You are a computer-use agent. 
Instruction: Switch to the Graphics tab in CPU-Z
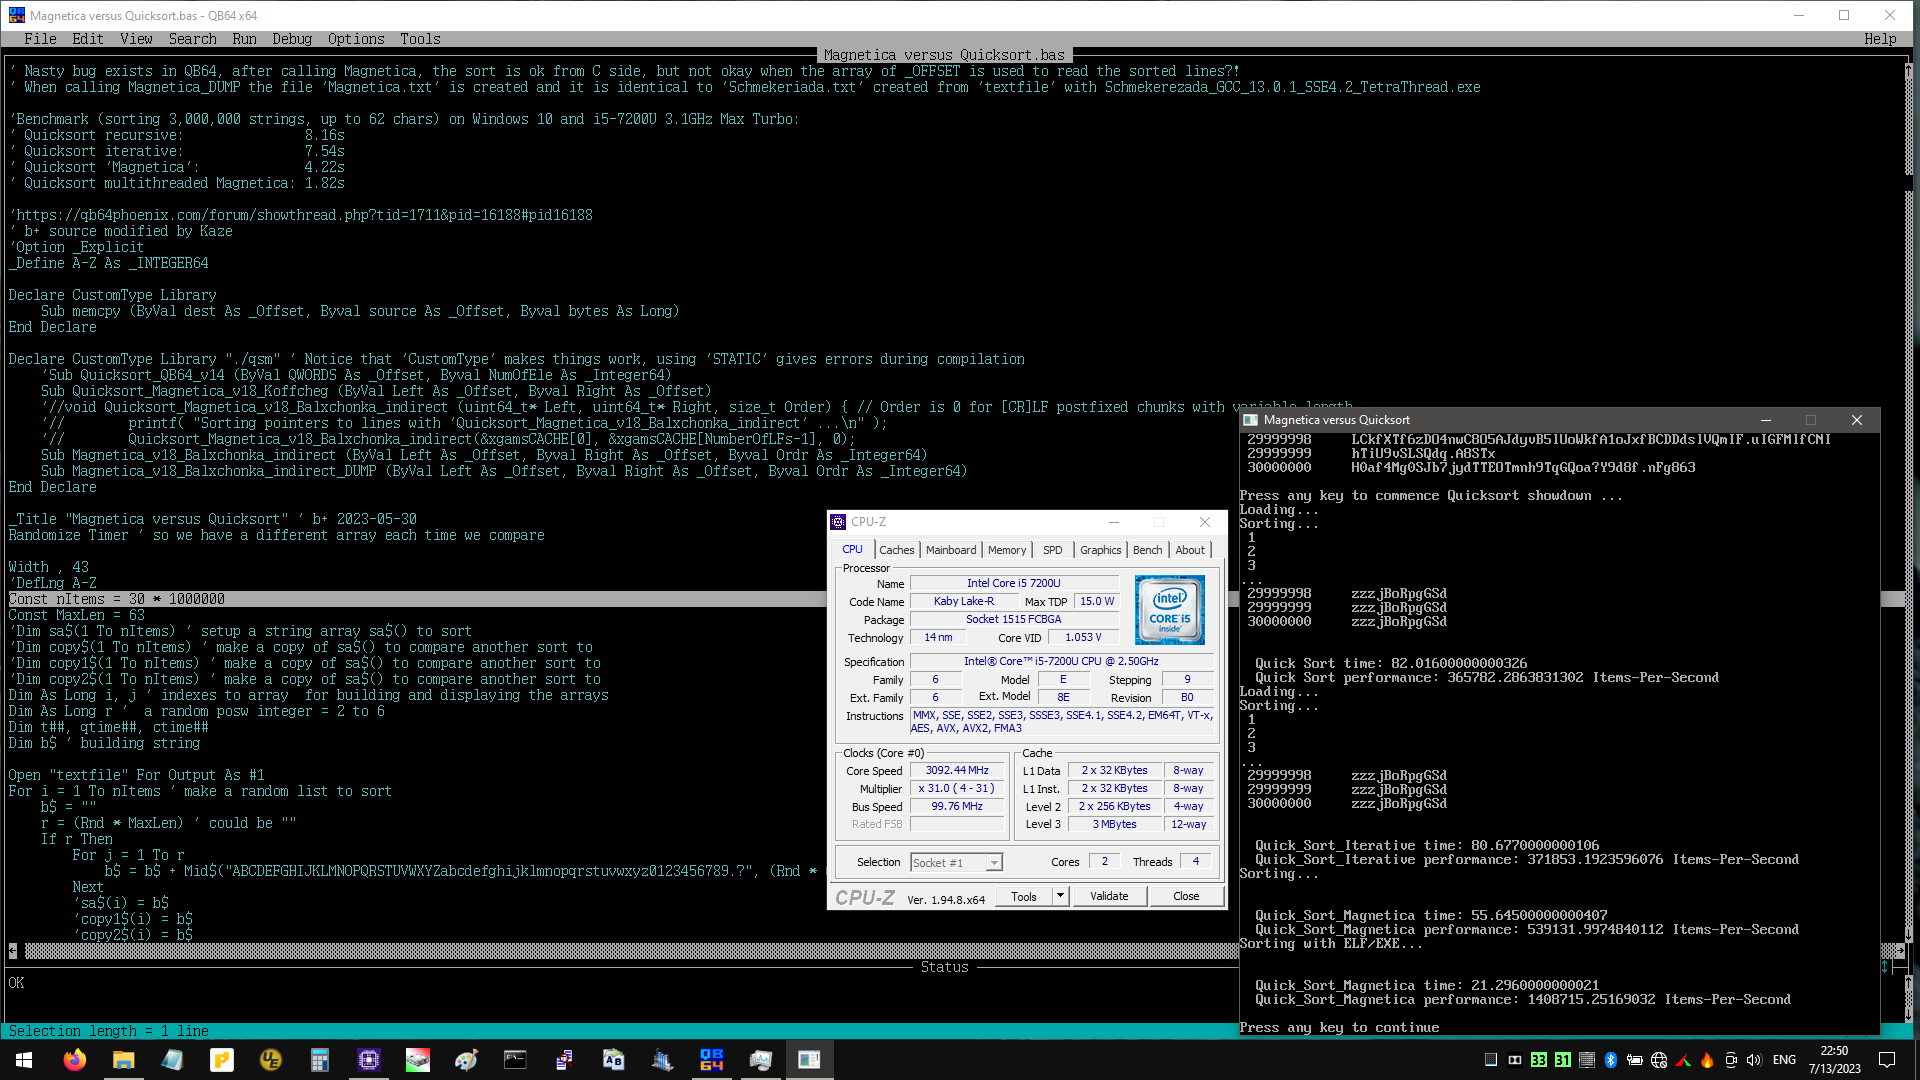pyautogui.click(x=1100, y=550)
